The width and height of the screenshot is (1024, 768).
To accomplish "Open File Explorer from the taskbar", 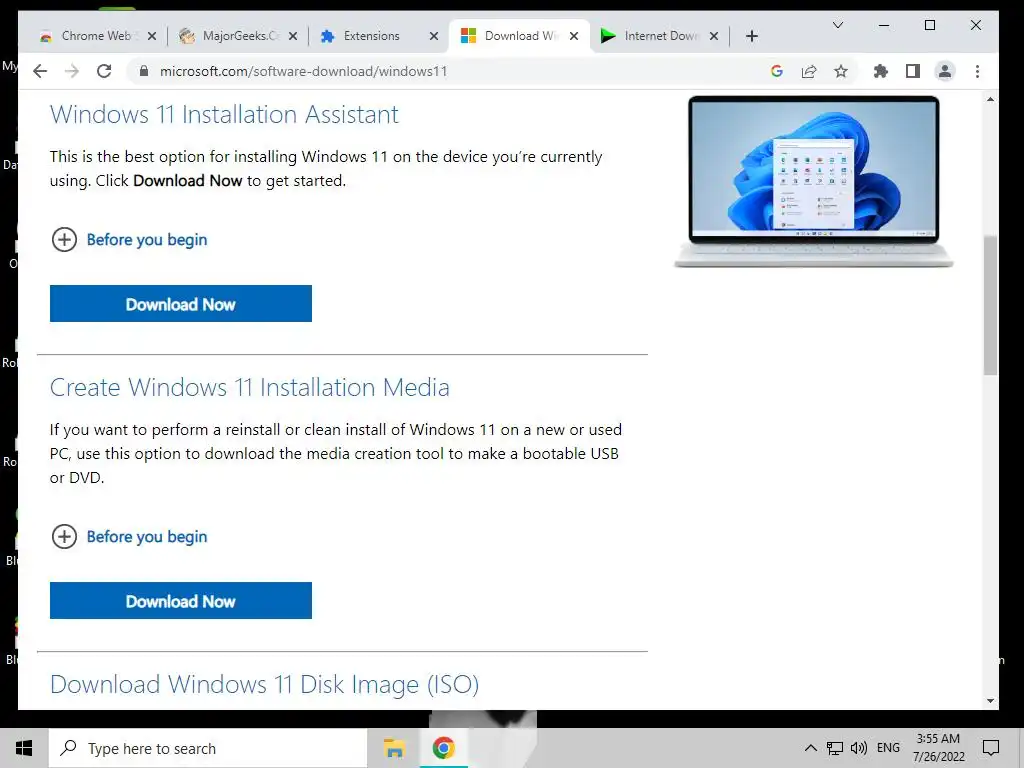I will [394, 748].
